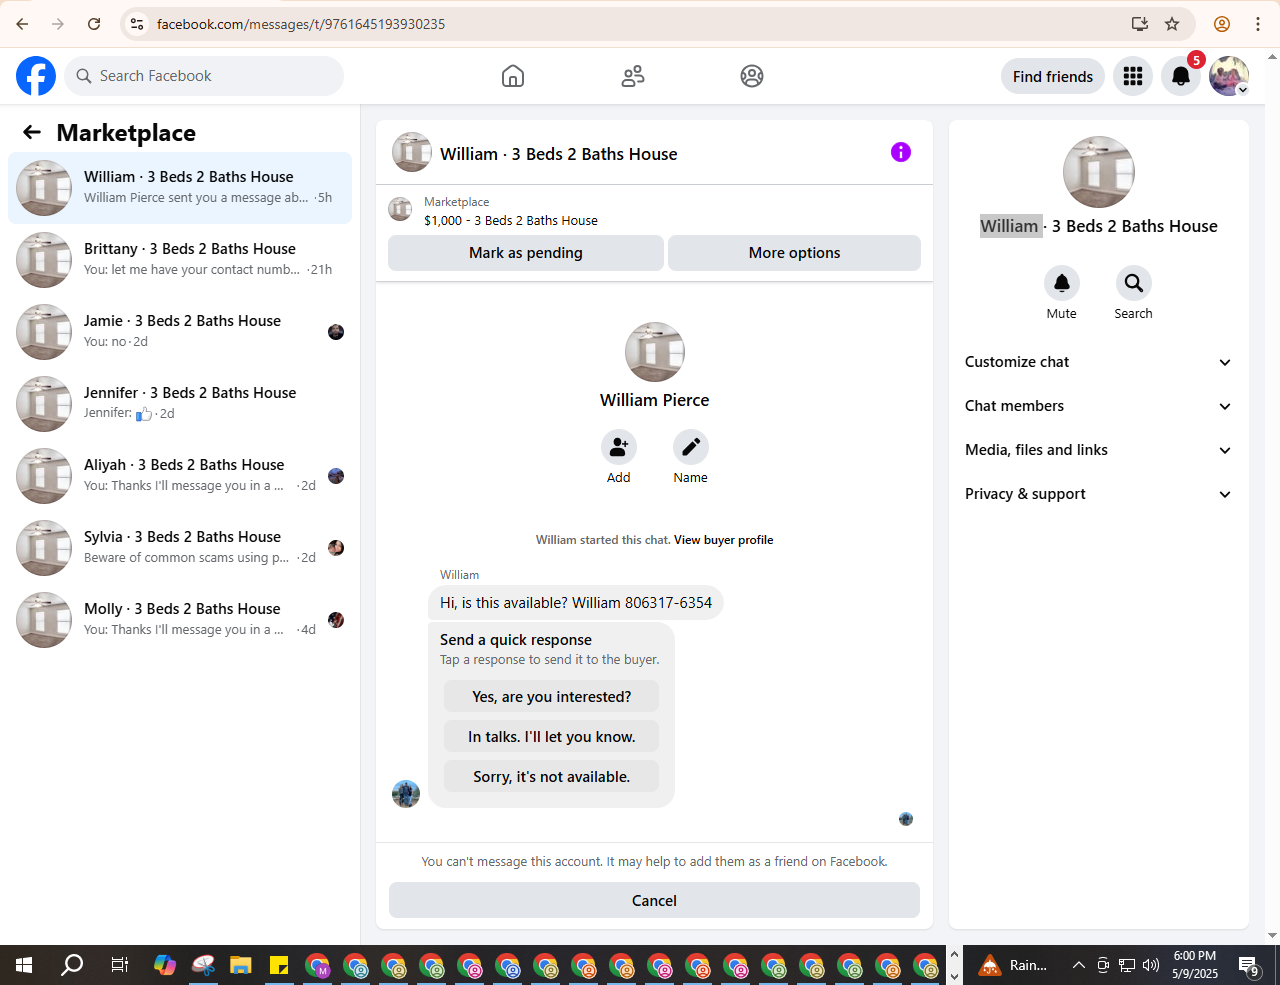Open the Windows Start menu
This screenshot has height=985, width=1280.
pos(24,965)
